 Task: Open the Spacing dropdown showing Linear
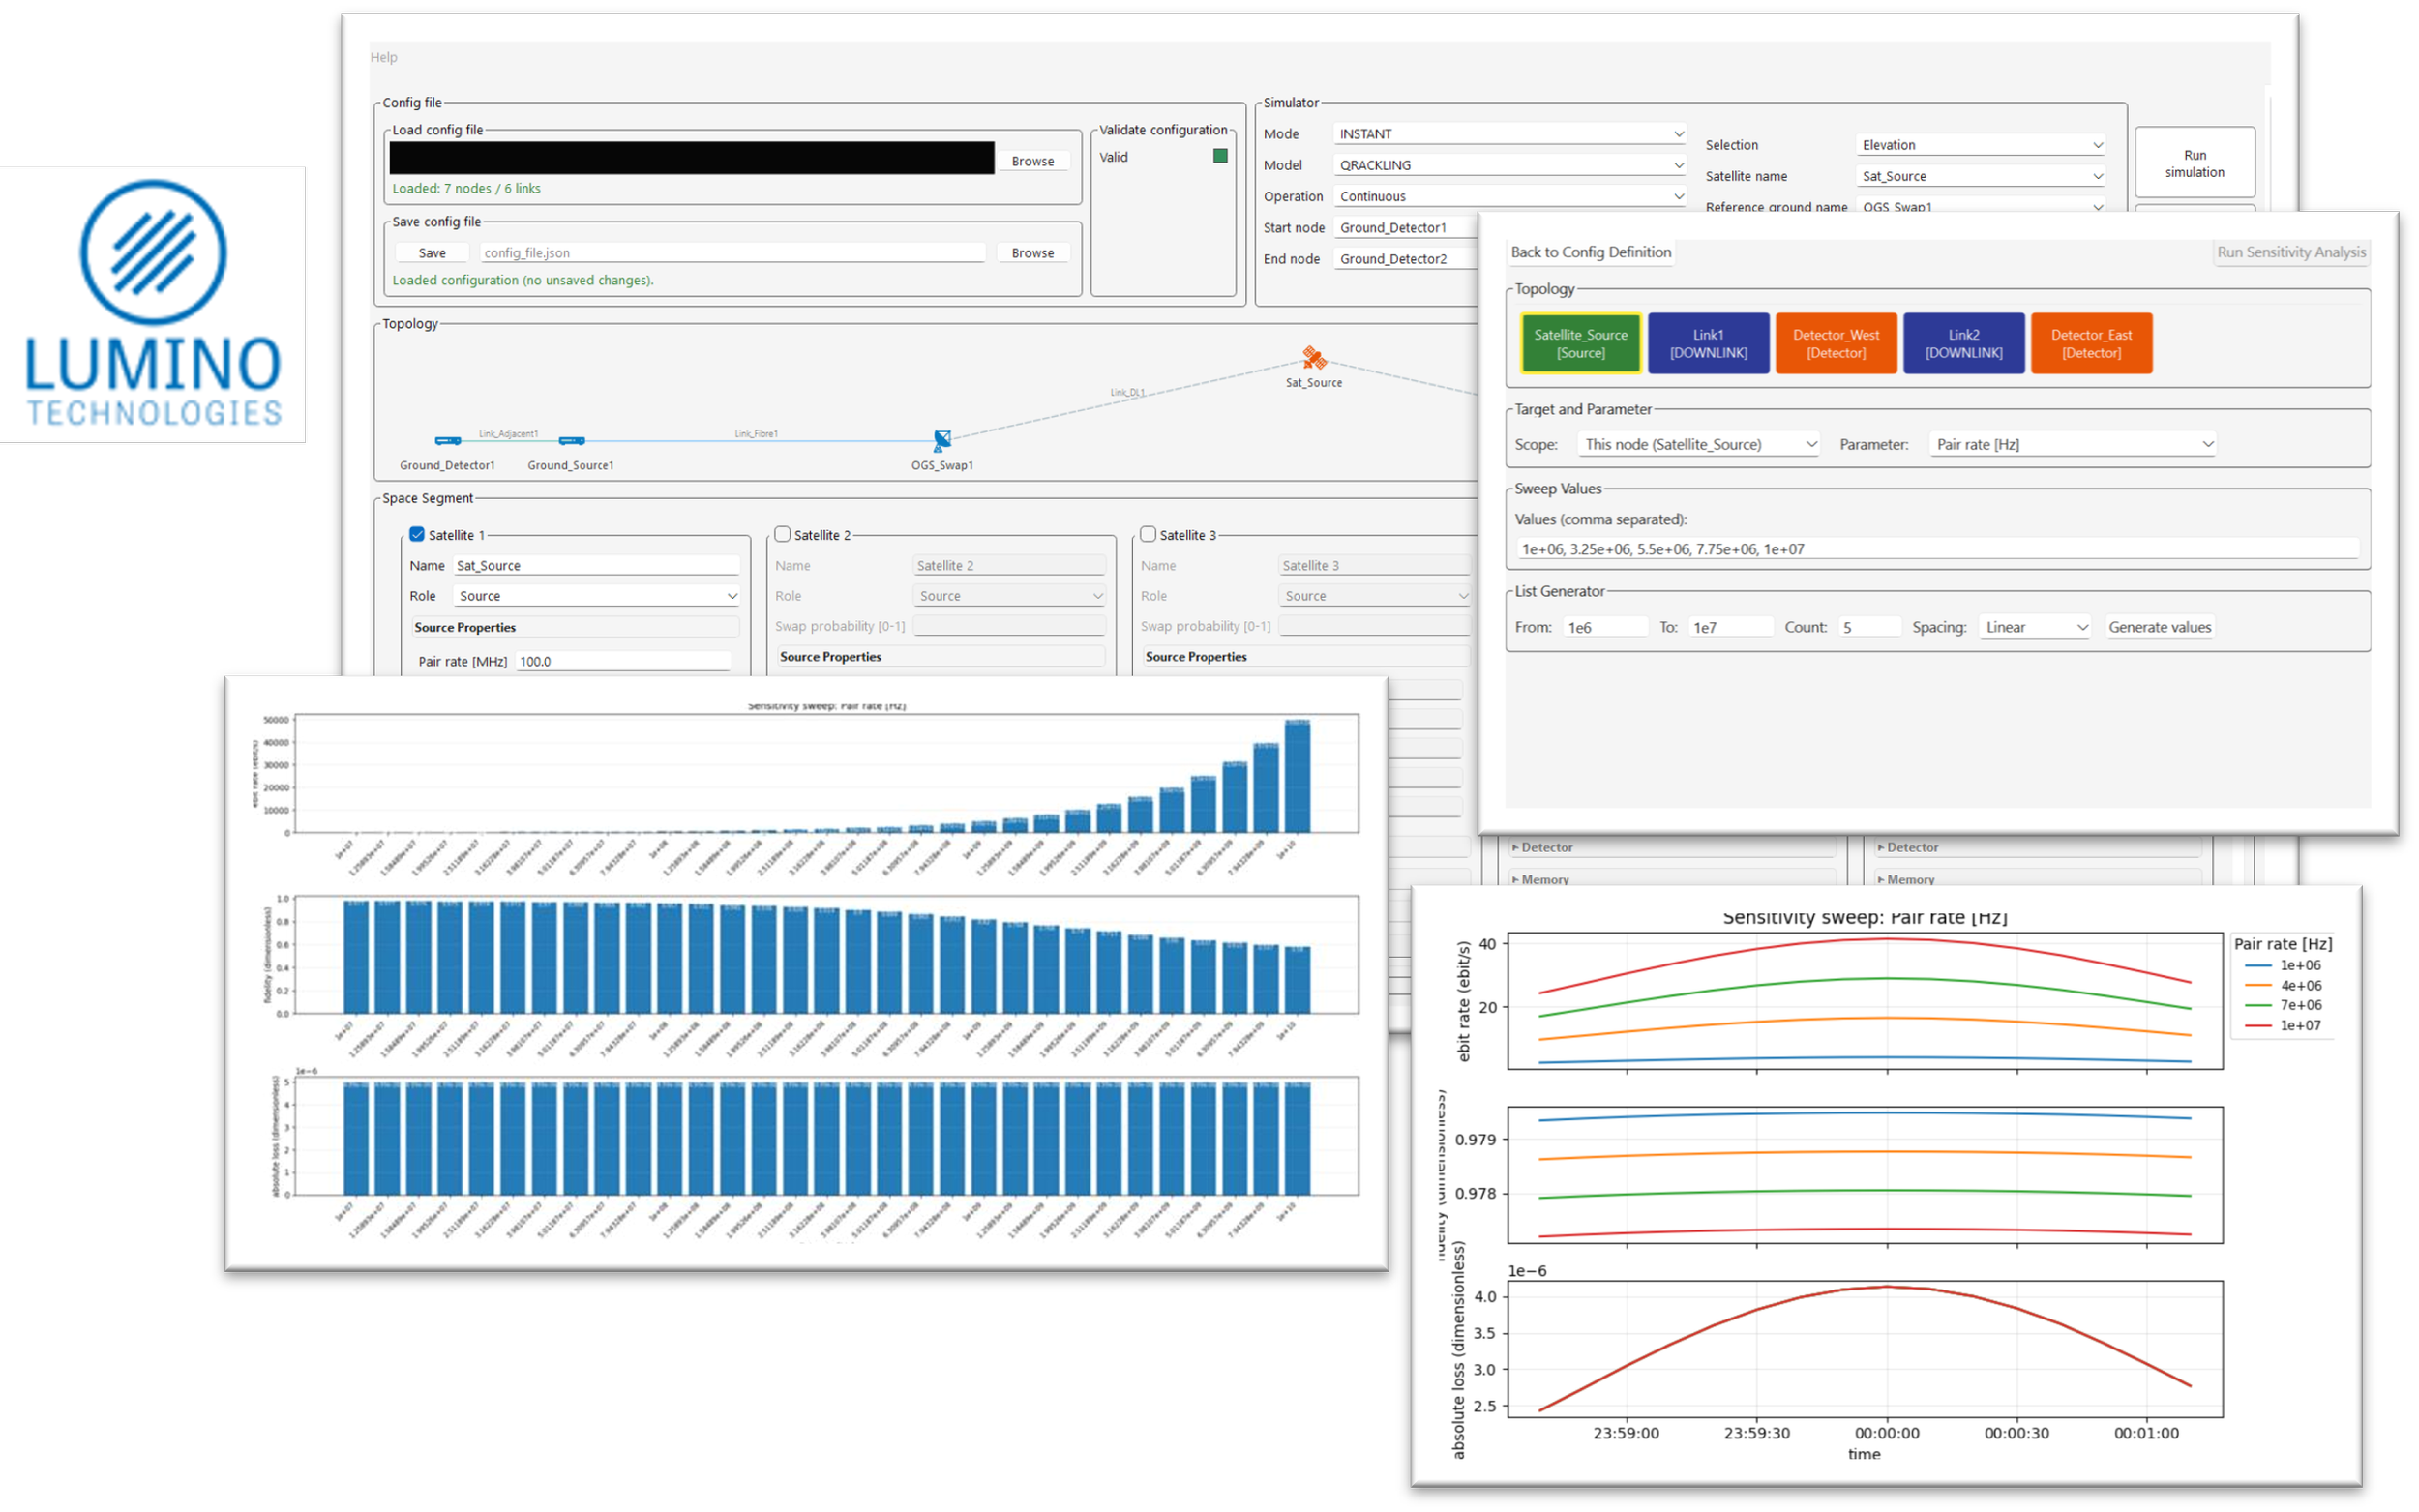[x=2035, y=627]
